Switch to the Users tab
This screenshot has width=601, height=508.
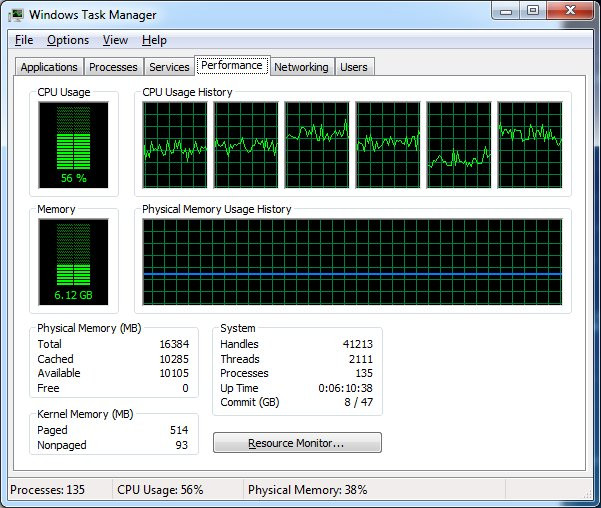(354, 67)
